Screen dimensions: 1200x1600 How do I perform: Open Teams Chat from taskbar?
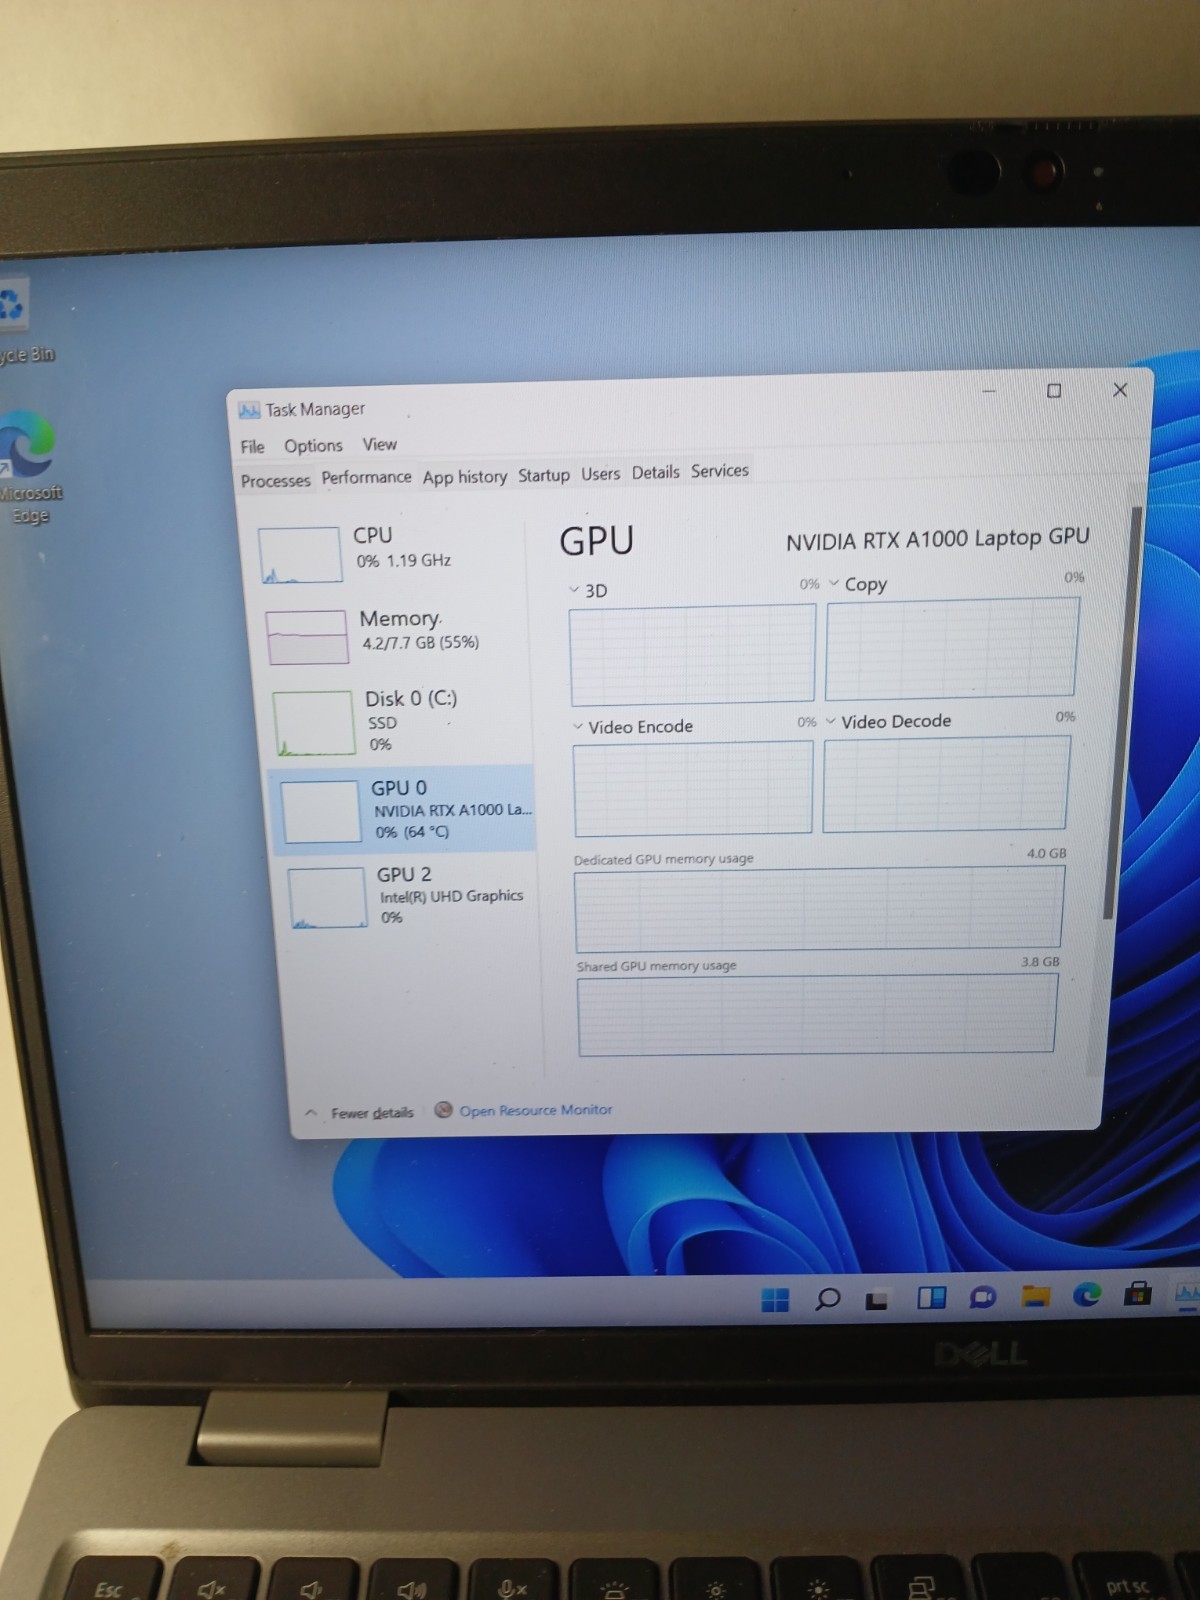[x=983, y=1297]
